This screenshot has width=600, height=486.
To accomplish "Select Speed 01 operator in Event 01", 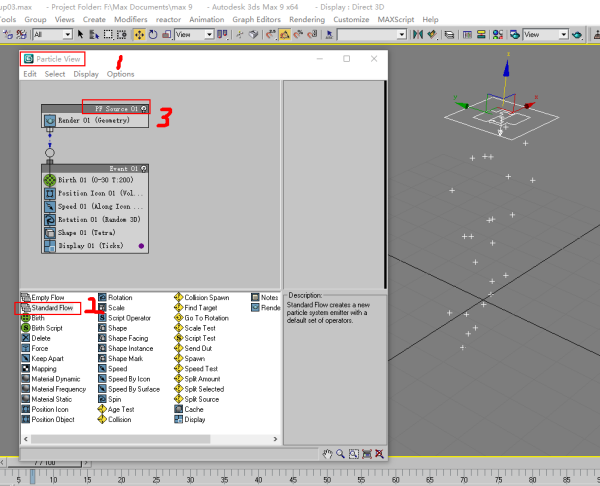I will [95, 206].
